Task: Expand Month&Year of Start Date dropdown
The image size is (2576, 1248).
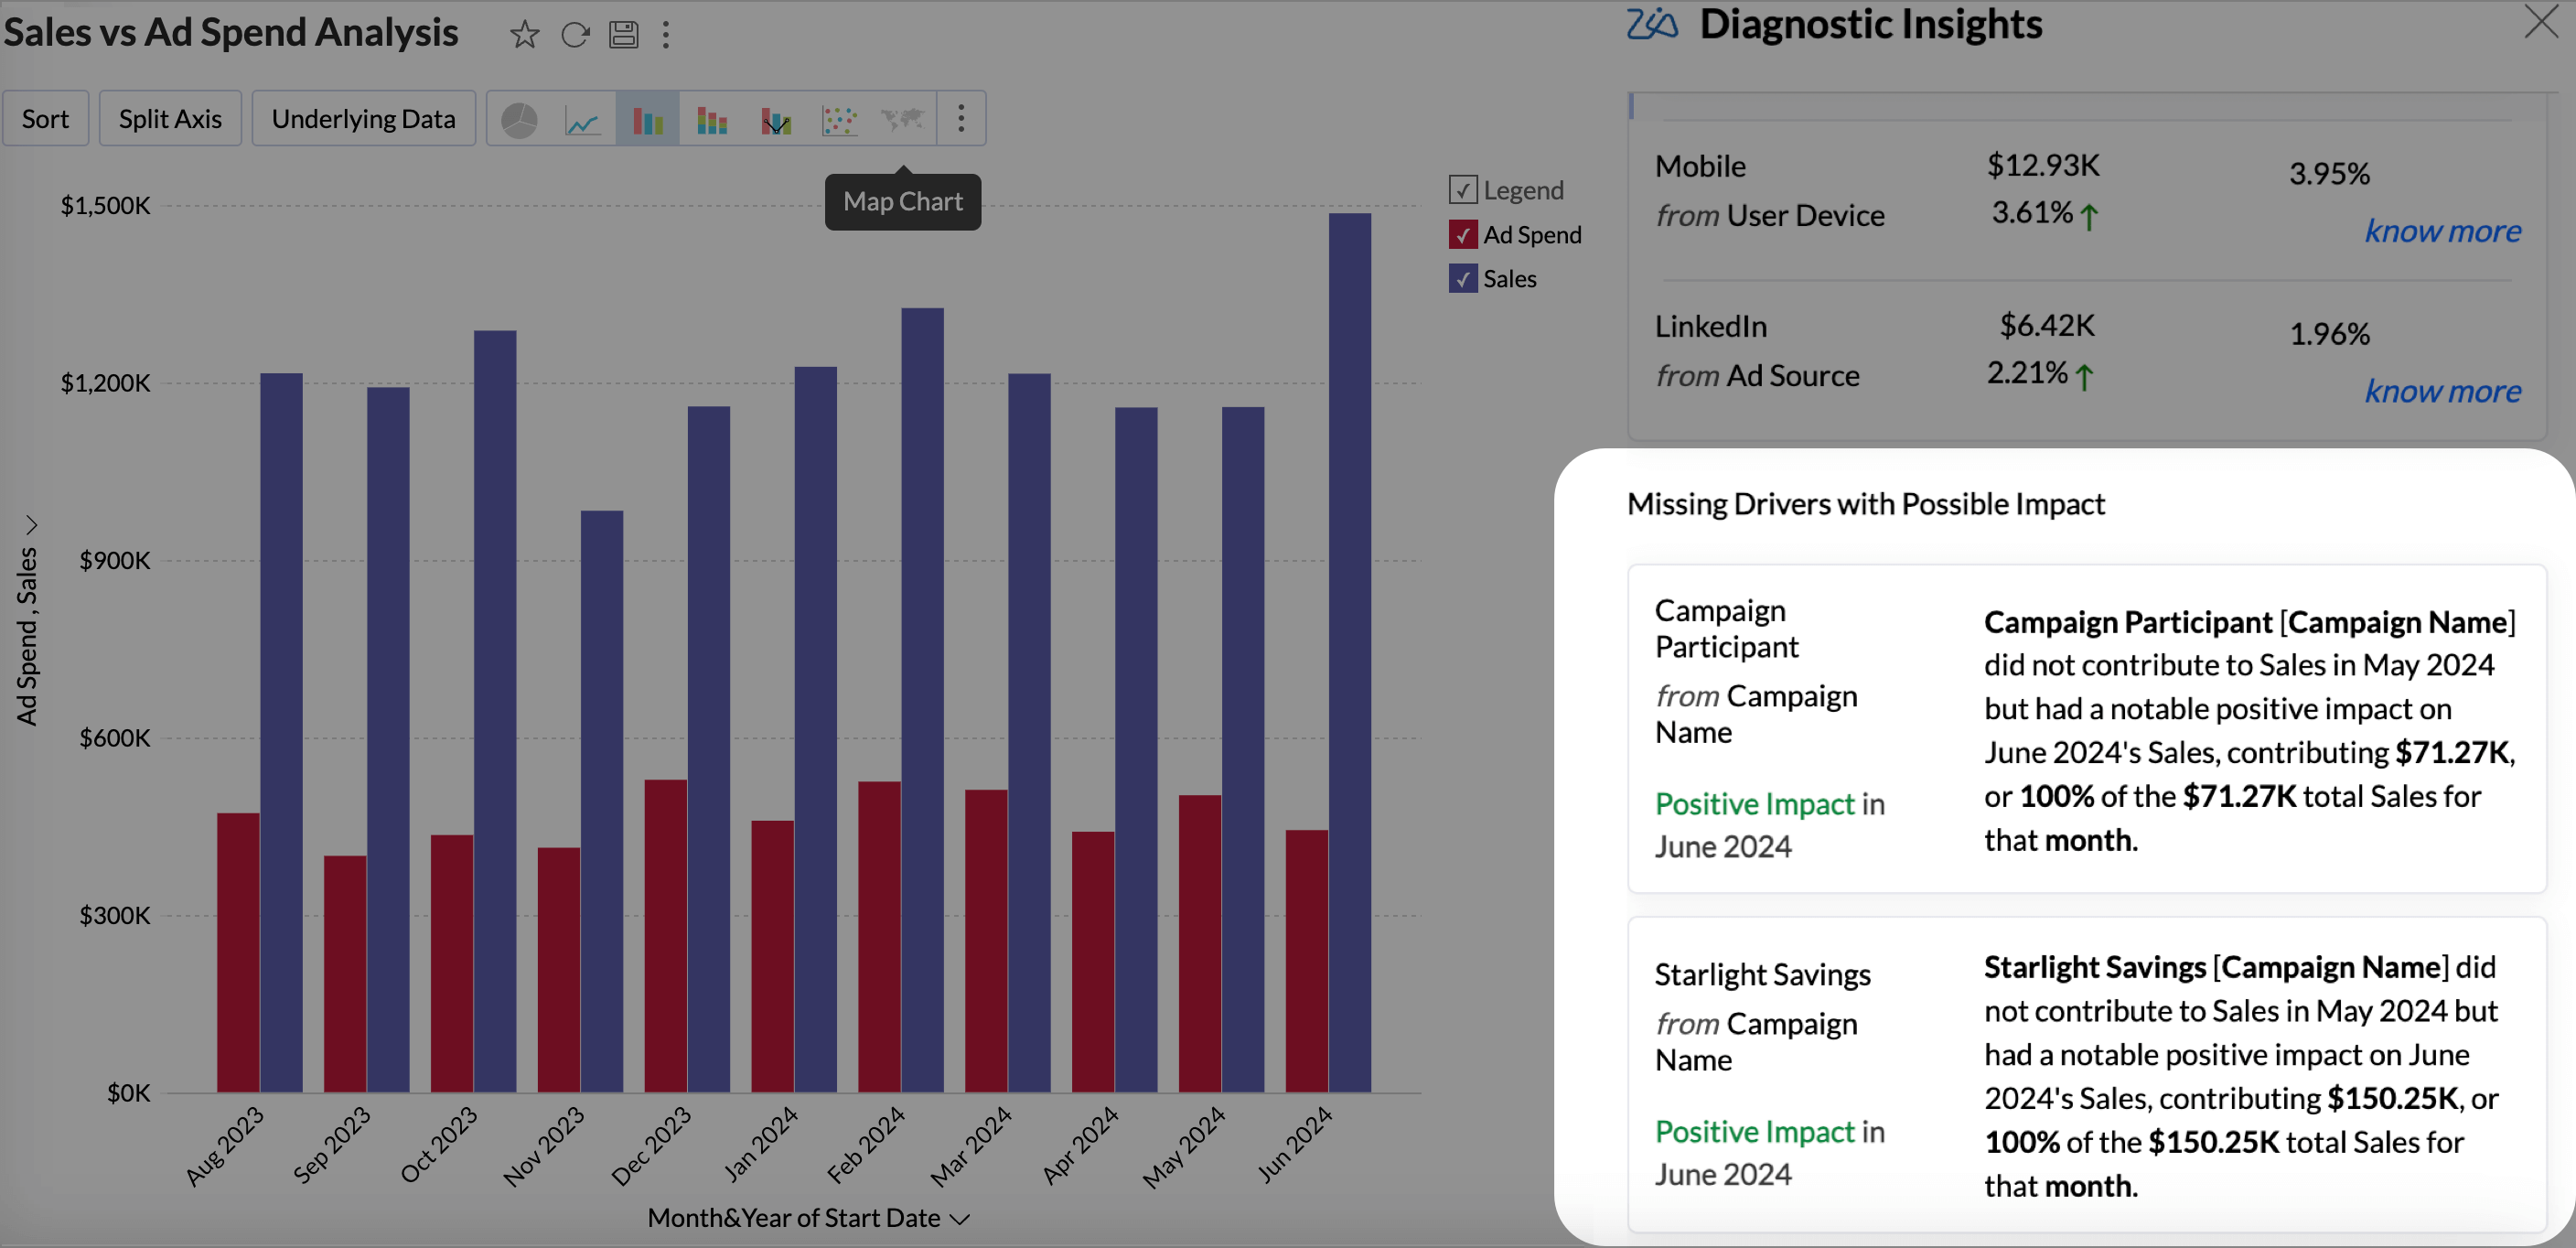Action: [x=960, y=1219]
